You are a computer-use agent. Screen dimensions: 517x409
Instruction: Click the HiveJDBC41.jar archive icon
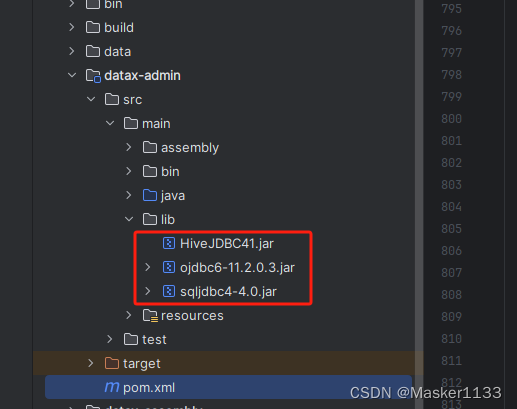tap(169, 243)
